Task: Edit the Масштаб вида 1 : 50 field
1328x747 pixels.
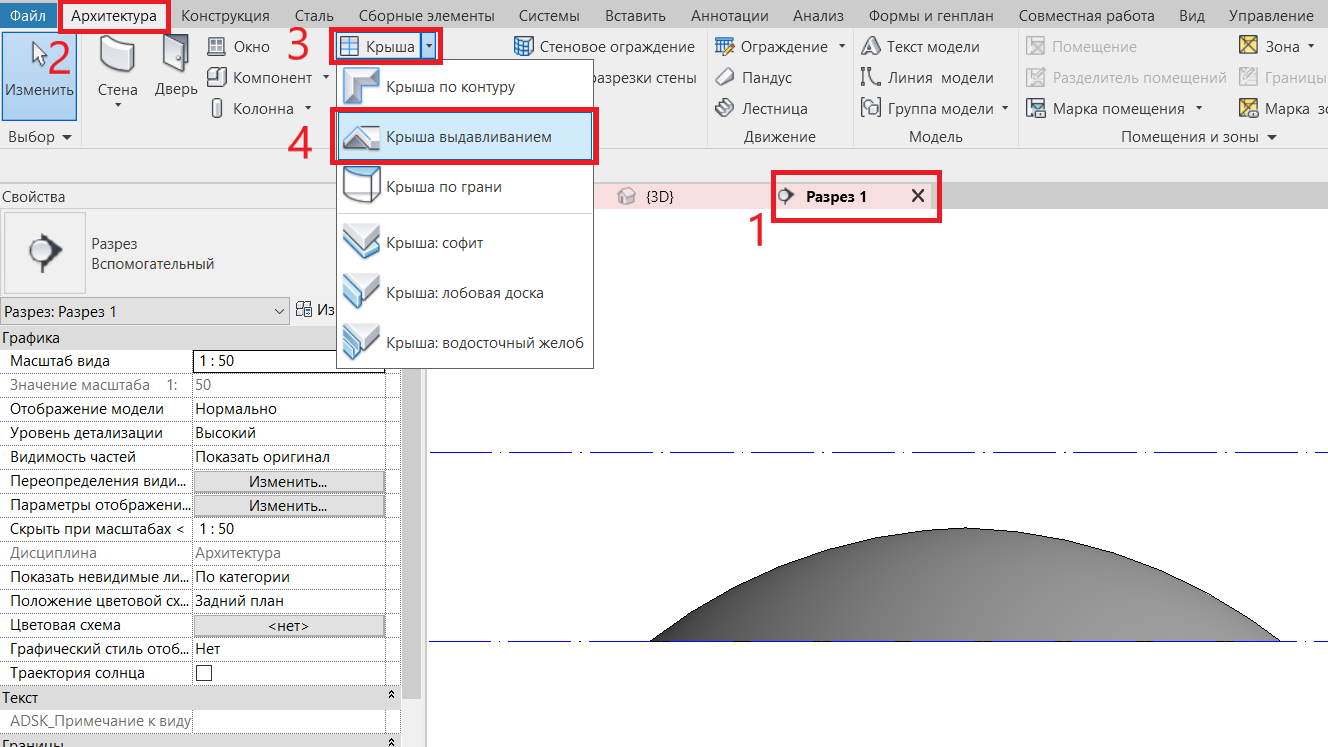Action: 289,361
